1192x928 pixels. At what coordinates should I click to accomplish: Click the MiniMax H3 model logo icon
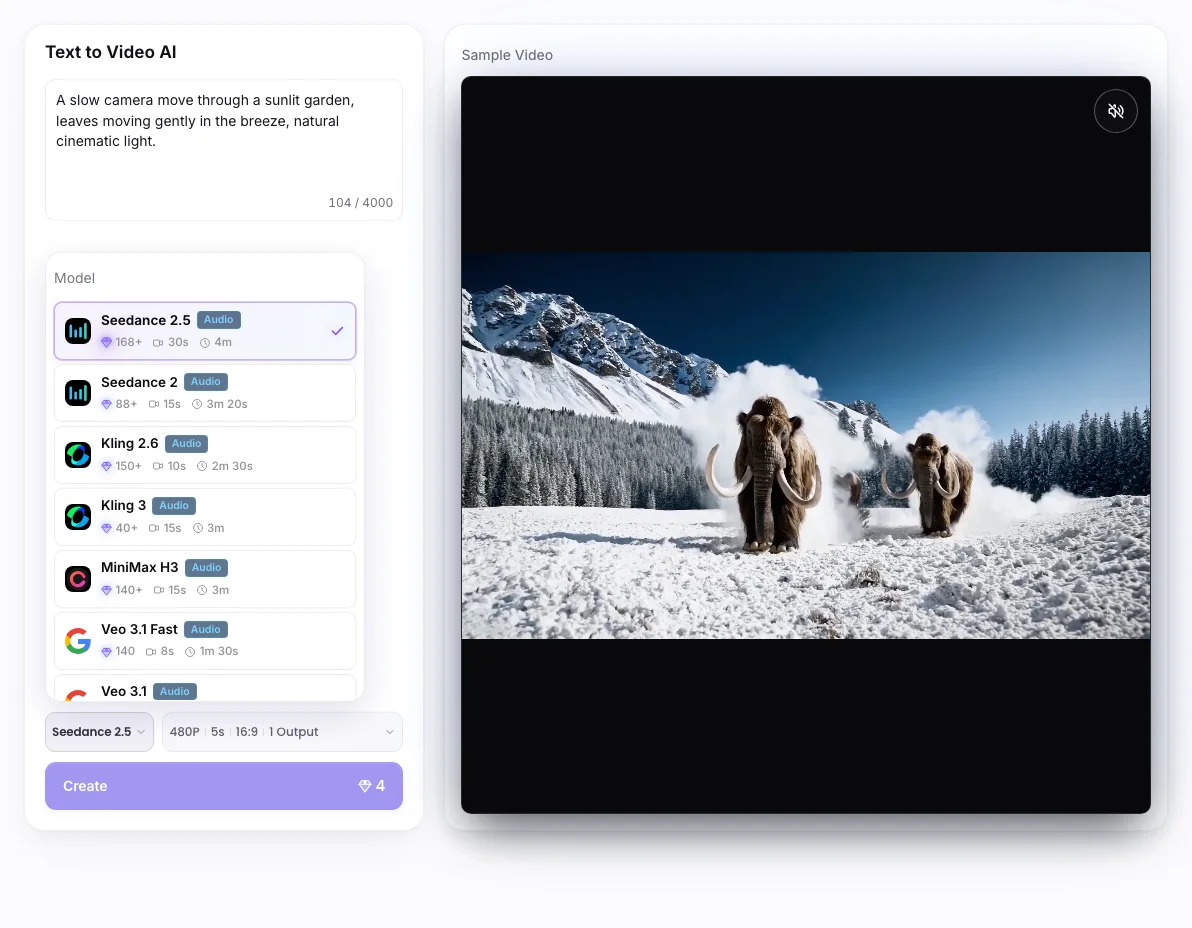[x=78, y=578]
